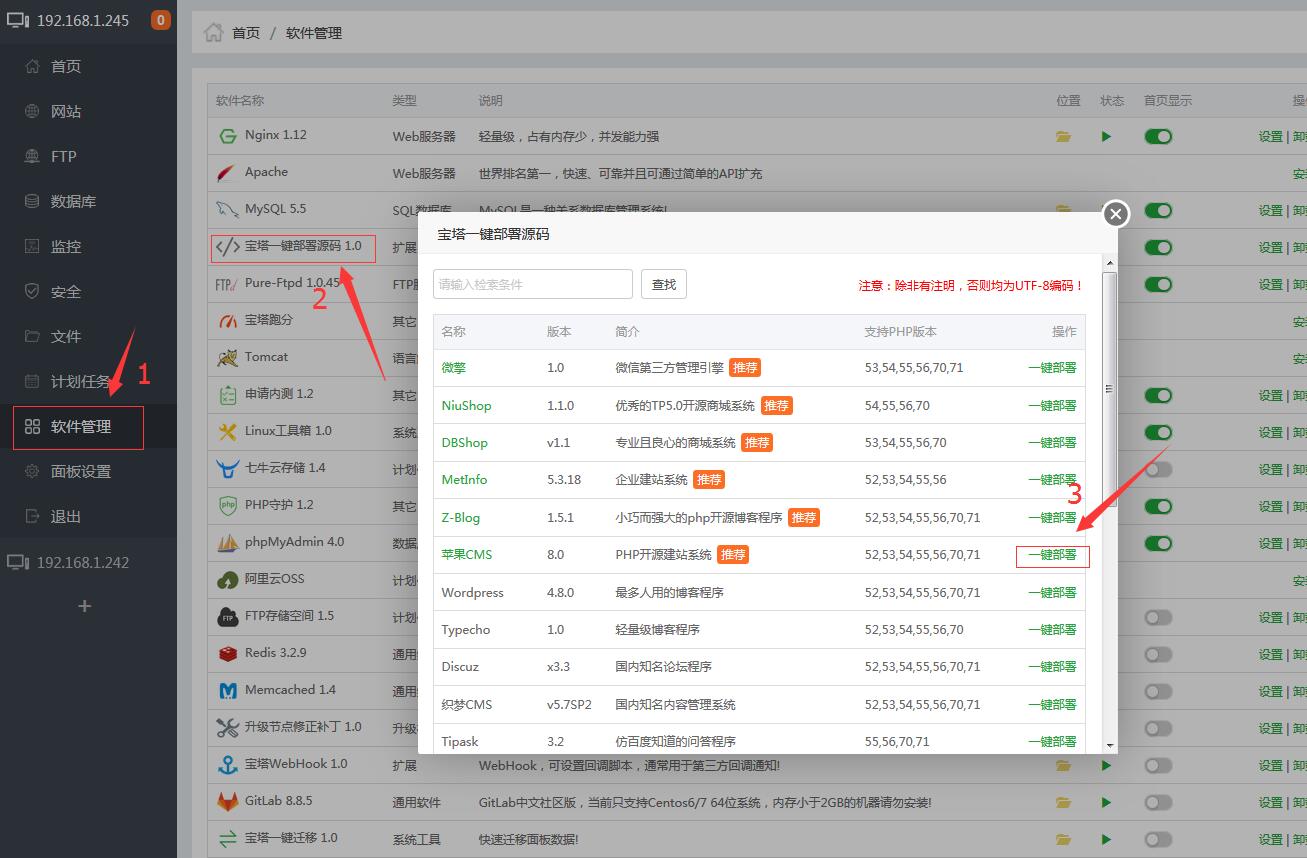Click the Pure-Ftpd FTP icon
This screenshot has width=1307, height=858.
[225, 284]
